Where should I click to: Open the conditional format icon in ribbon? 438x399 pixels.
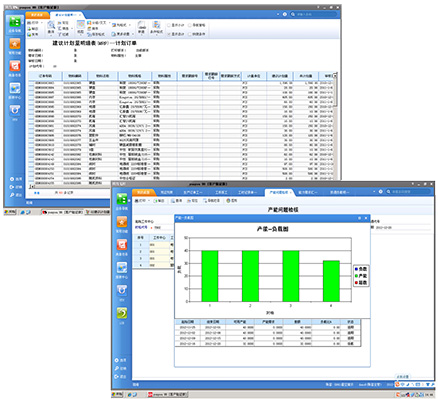[156, 25]
